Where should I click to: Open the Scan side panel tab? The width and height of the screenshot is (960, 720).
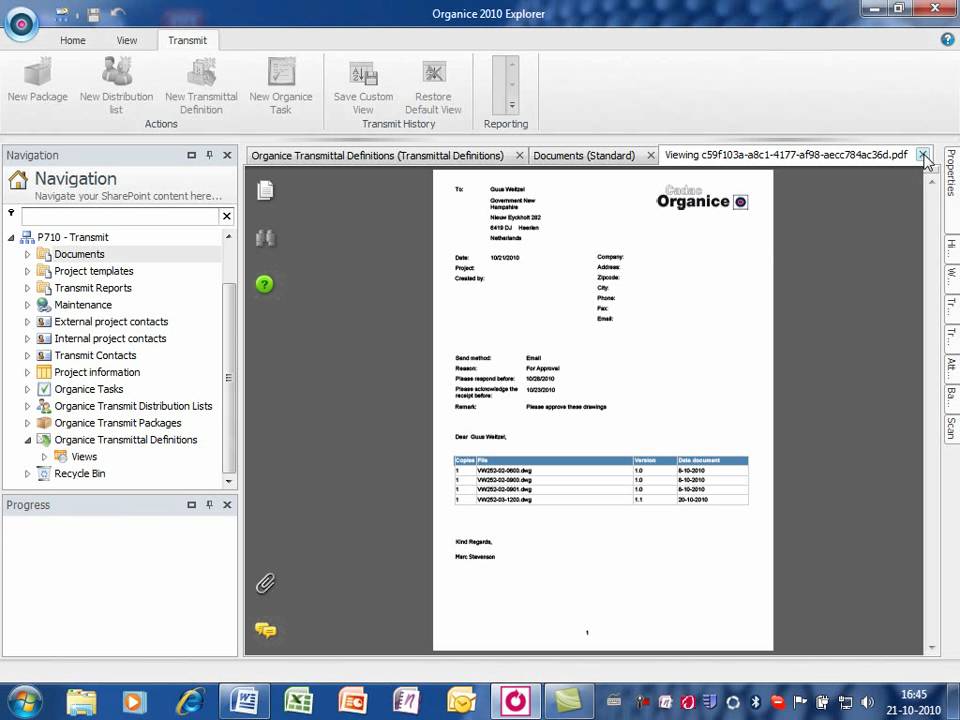pyautogui.click(x=951, y=428)
